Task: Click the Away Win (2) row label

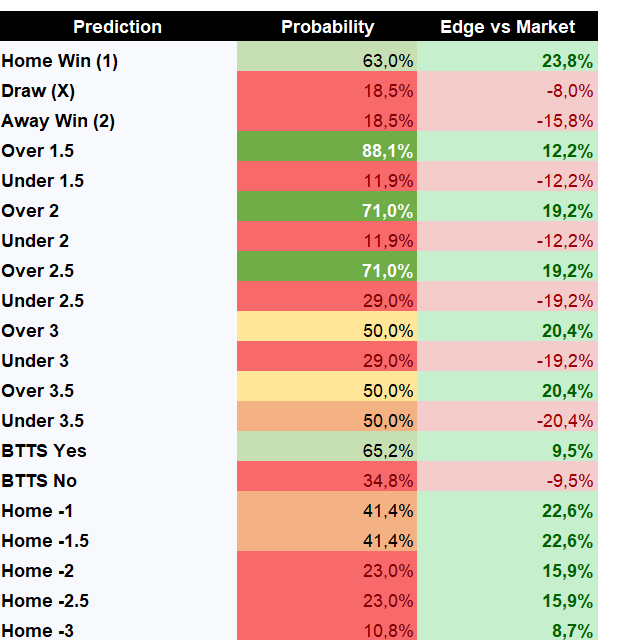Action: tap(118, 120)
